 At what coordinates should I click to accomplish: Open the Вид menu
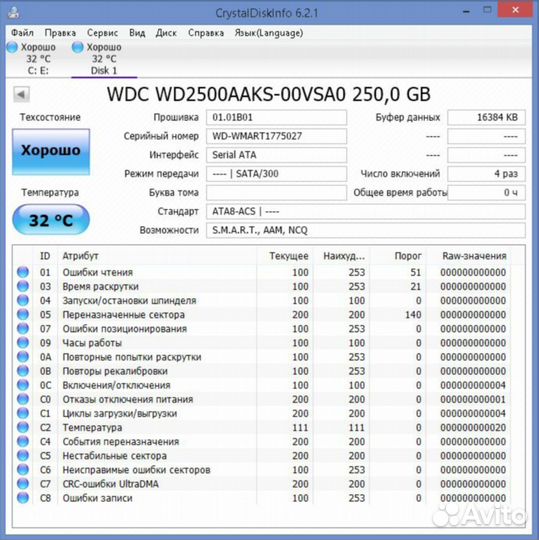pos(137,33)
